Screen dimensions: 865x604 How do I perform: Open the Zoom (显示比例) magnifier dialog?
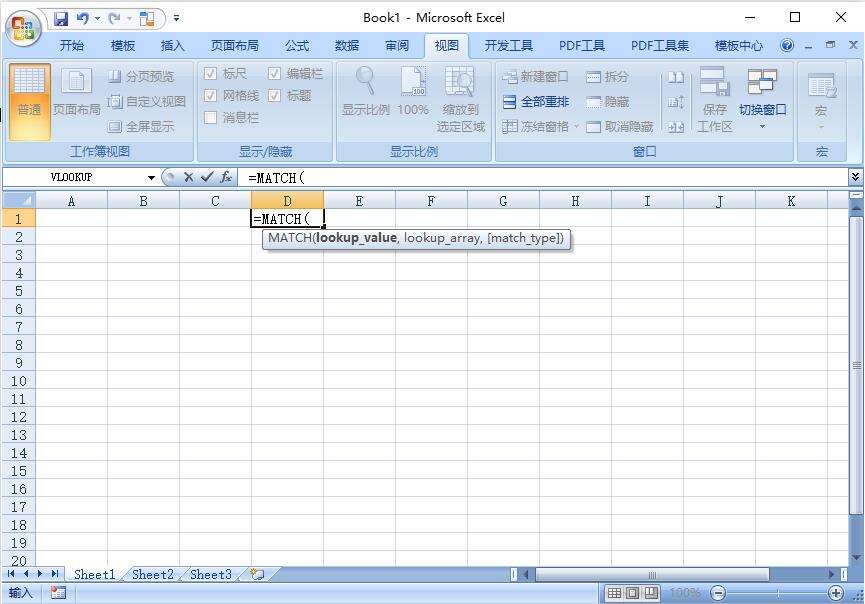(365, 92)
